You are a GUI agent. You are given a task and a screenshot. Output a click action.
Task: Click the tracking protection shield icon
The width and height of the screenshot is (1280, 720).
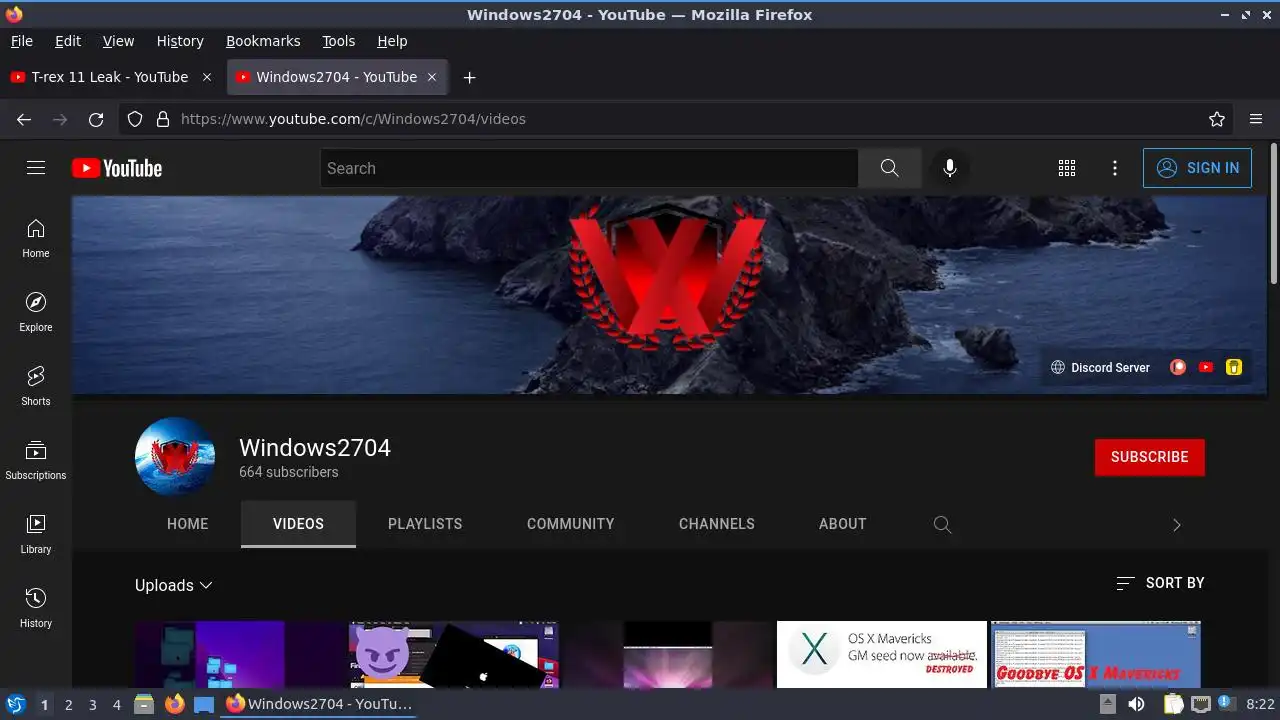(135, 119)
